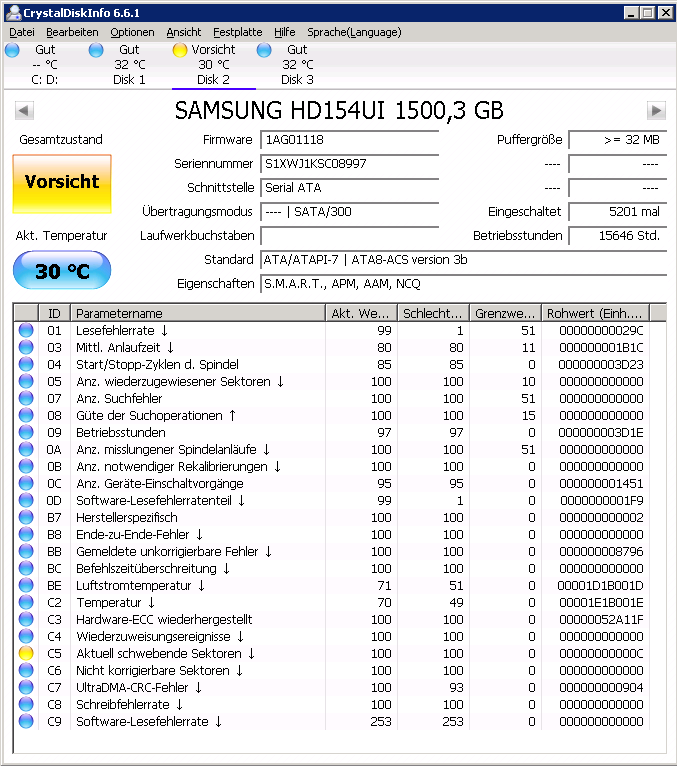
Task: Click the Standard field ATA/ATAPI-7
Action: pos(464,259)
